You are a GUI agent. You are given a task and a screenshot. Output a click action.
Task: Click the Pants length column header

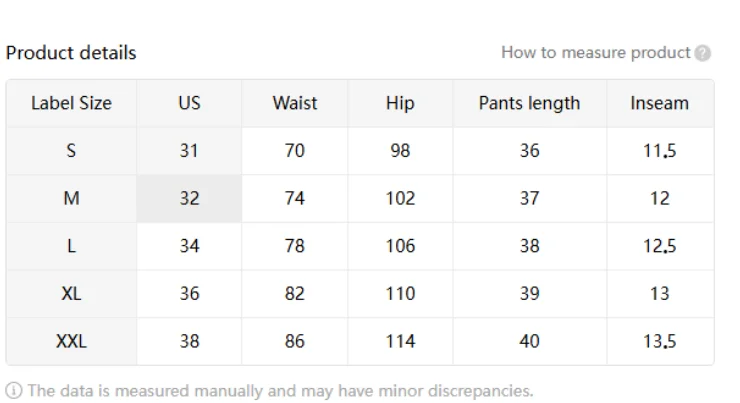coord(529,103)
